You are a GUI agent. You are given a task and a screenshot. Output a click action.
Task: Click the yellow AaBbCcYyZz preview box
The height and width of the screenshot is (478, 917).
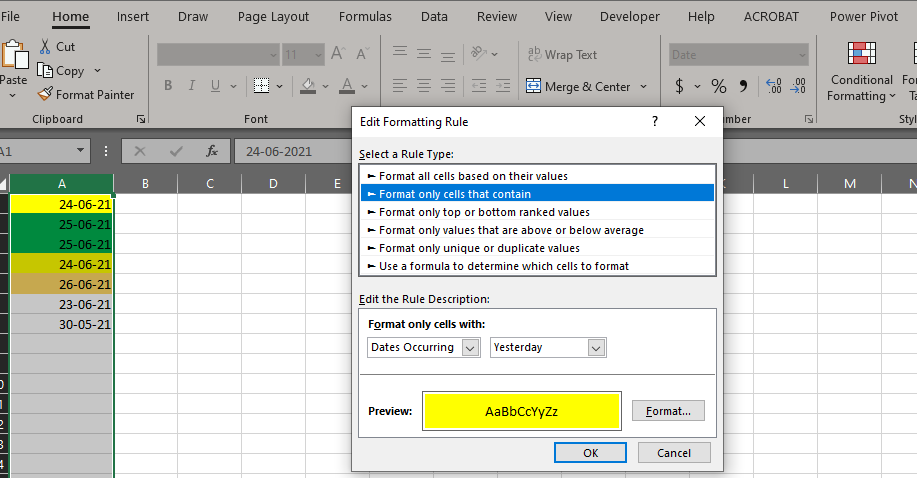522,411
